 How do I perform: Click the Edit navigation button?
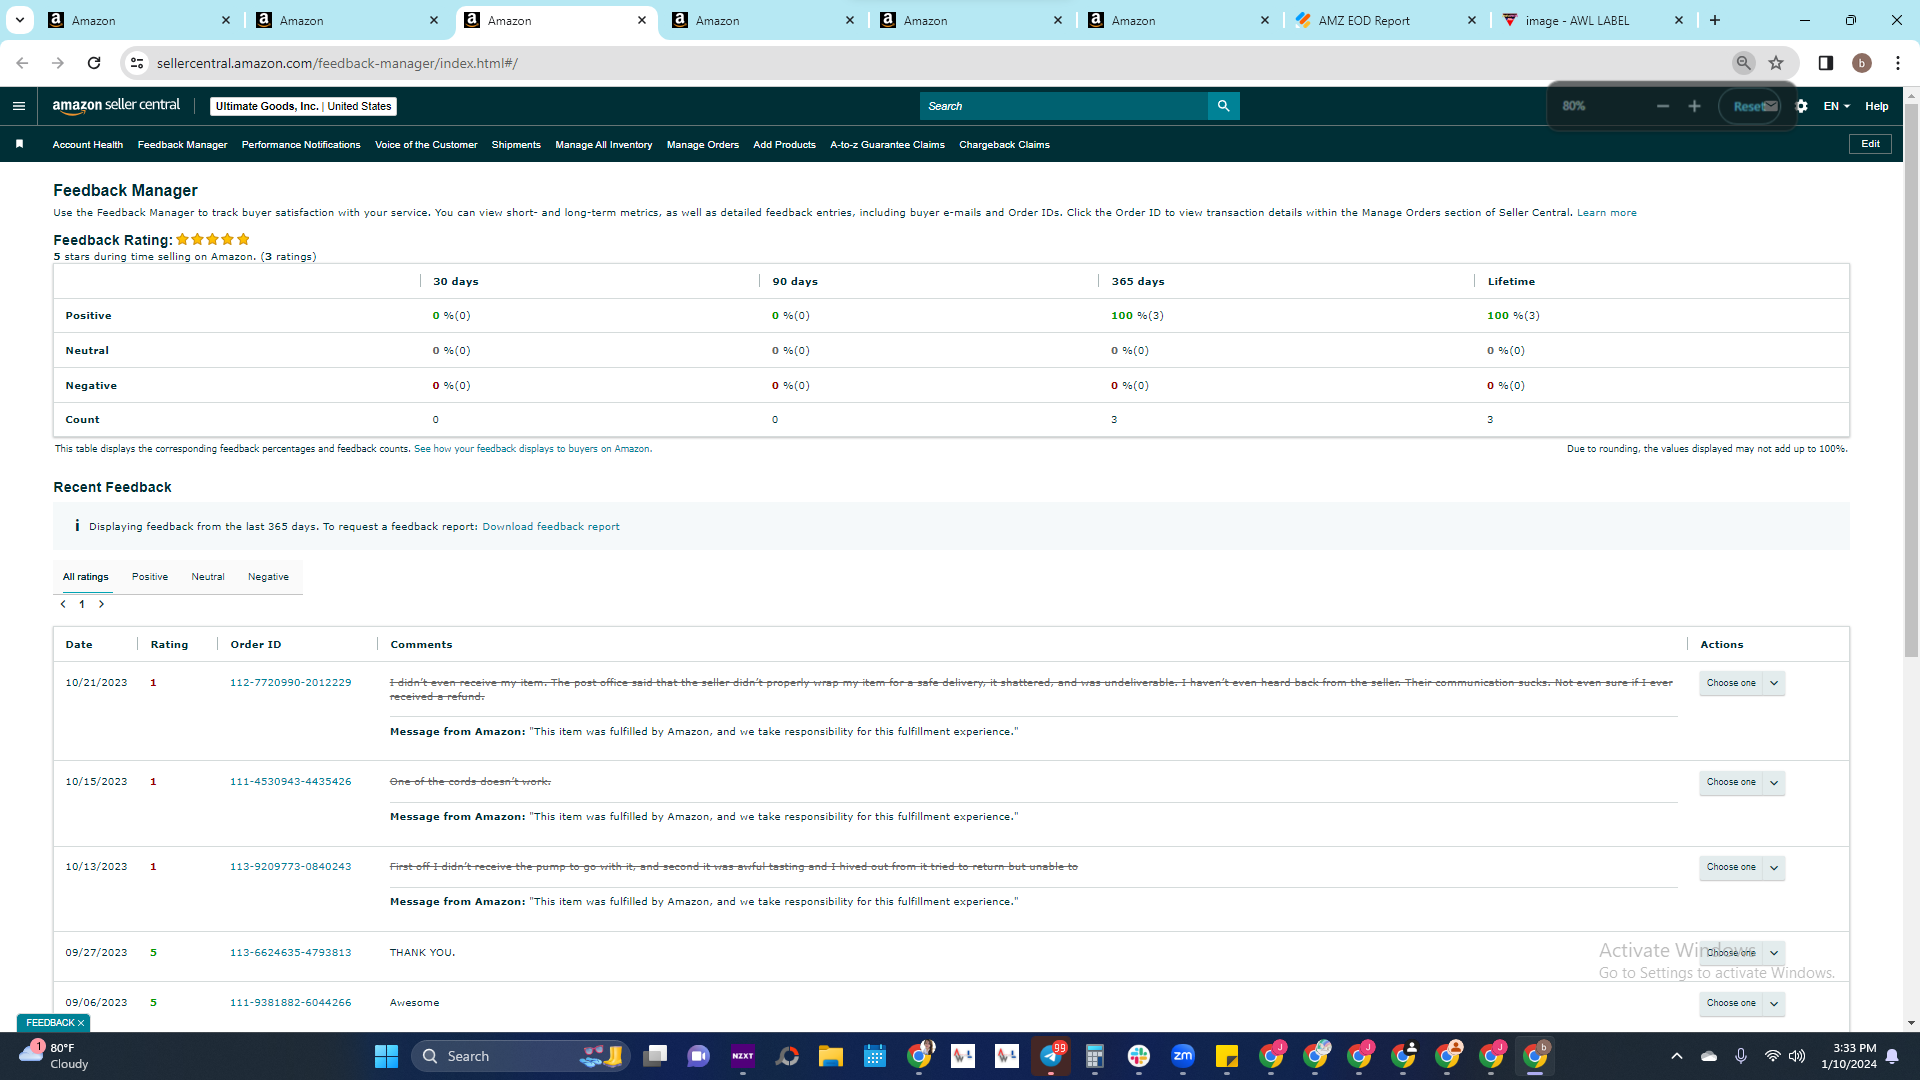tap(1870, 144)
